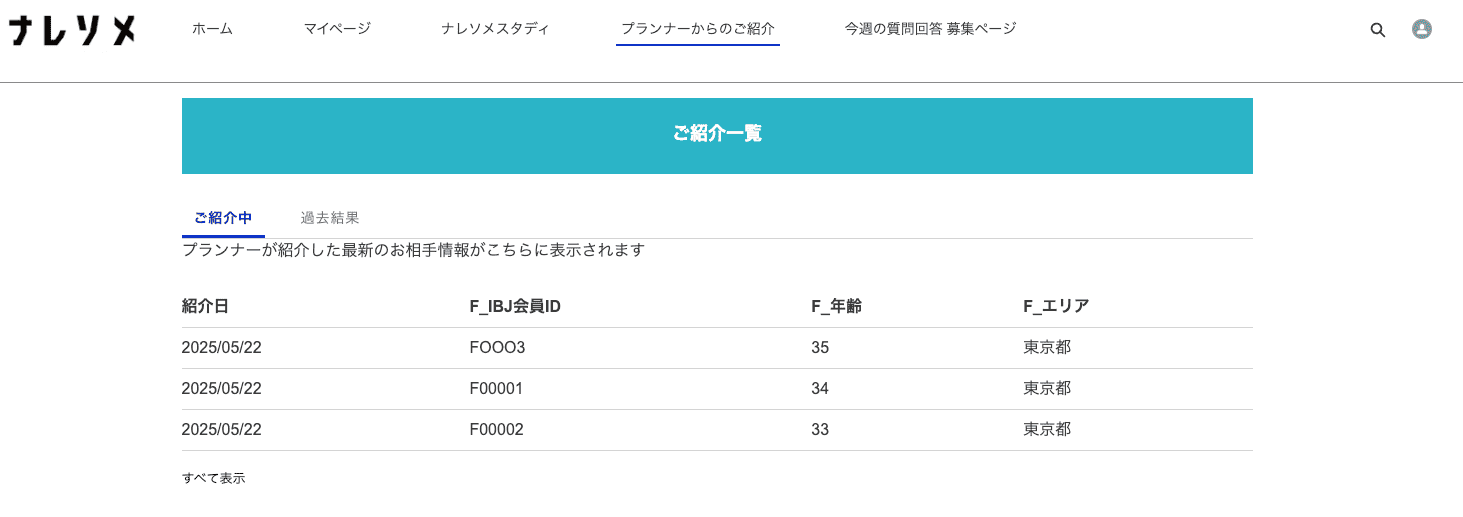The image size is (1463, 517).
Task: Click the search magnifier icon
Action: (x=1377, y=30)
